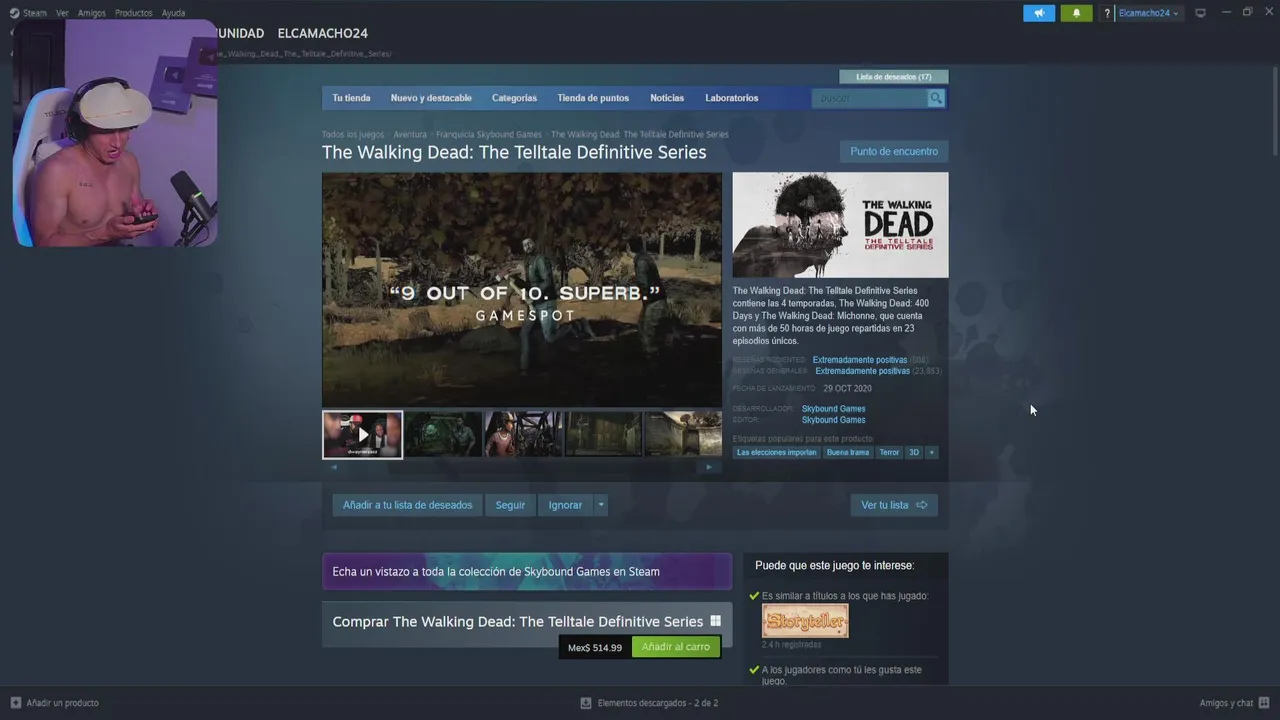Click the Mex$ 514.99 price label
This screenshot has width=1280, height=720.
coord(595,647)
